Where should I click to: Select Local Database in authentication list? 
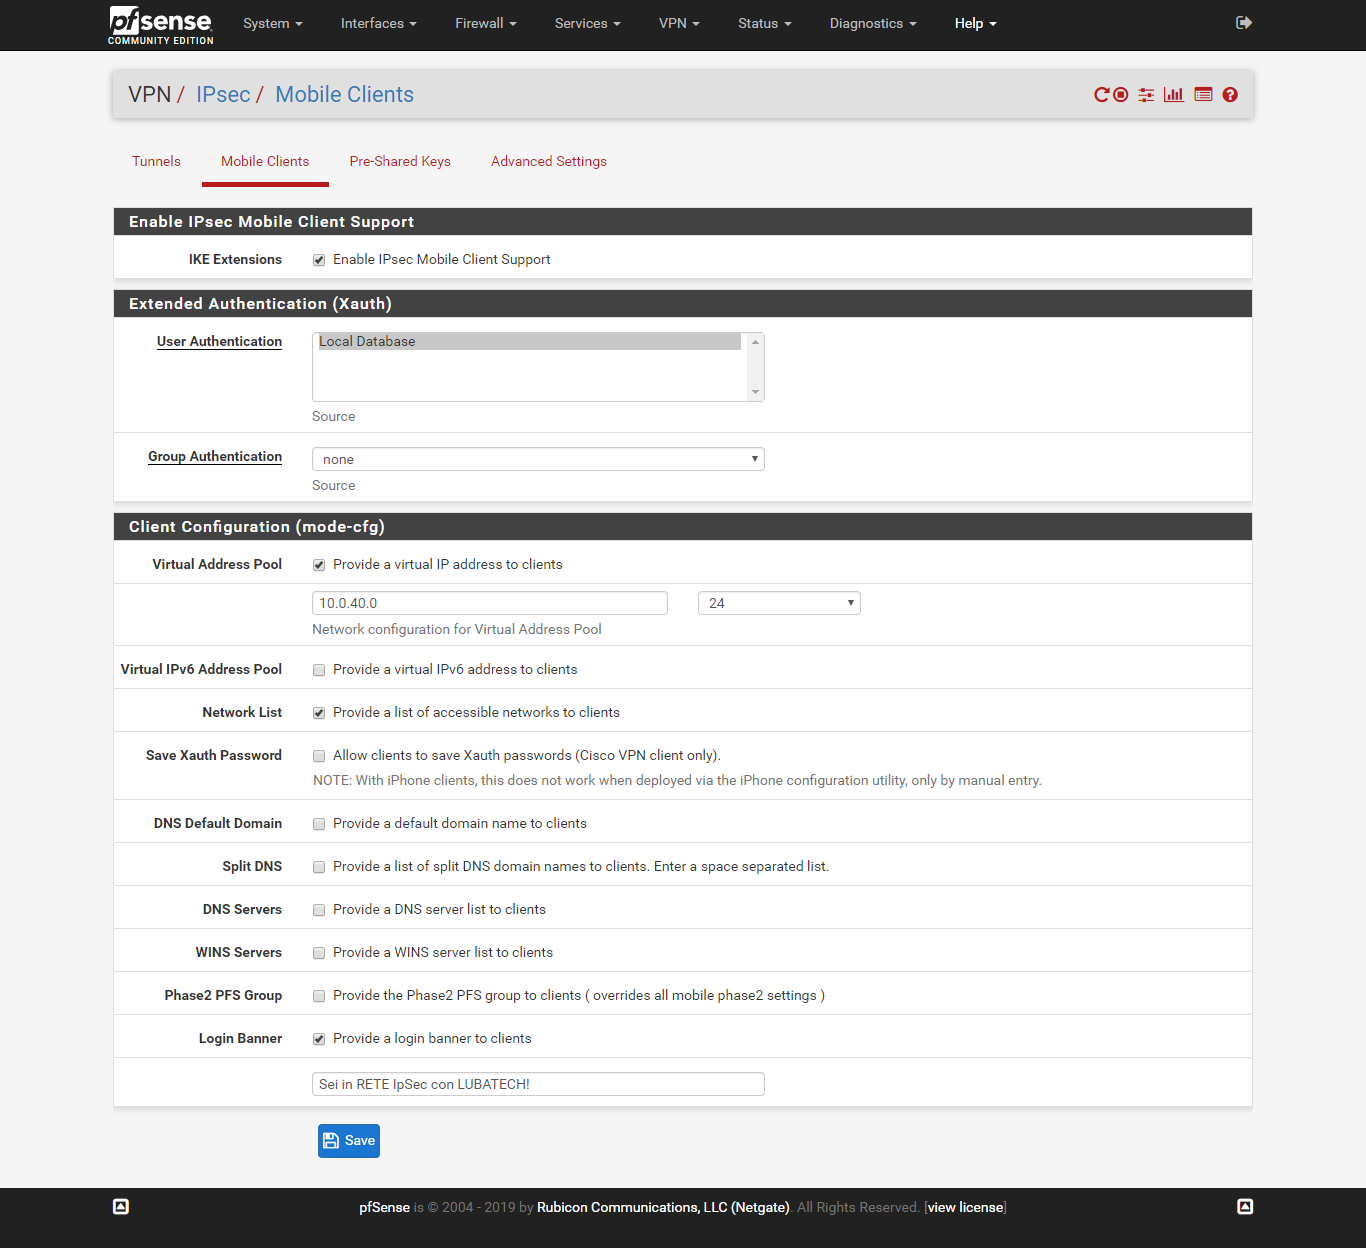530,341
